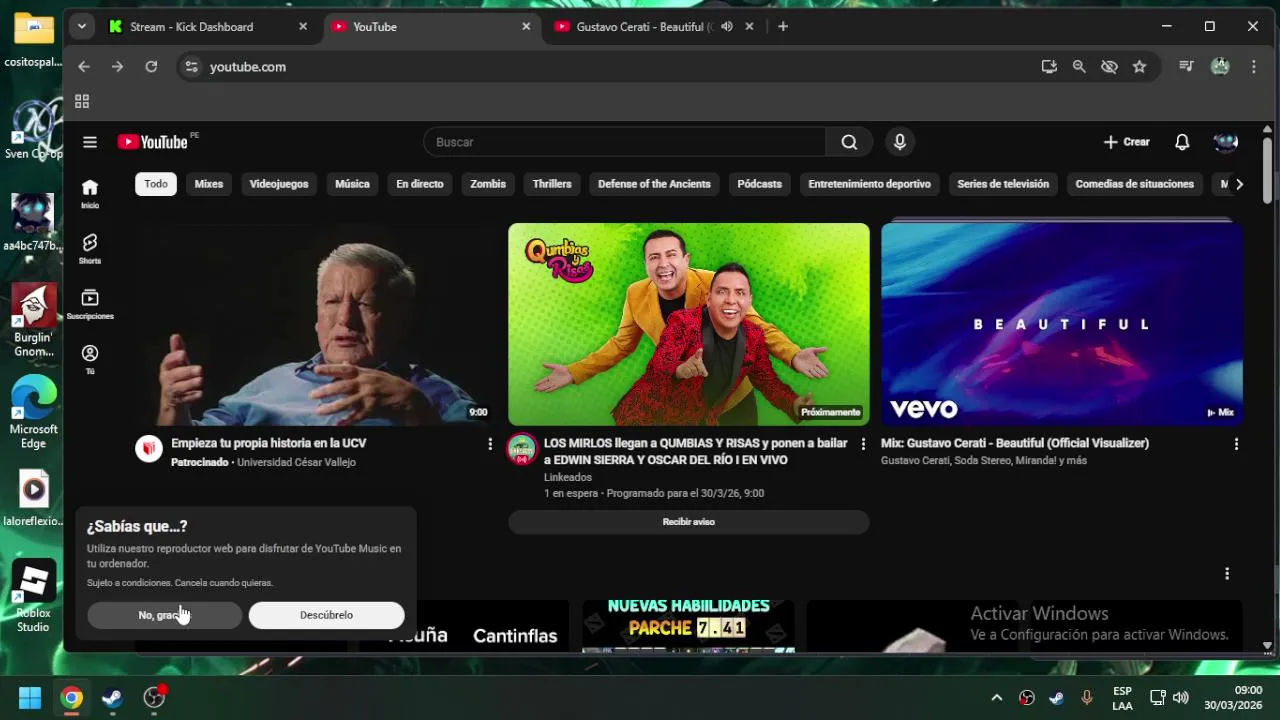Go back in Chrome

[x=84, y=67]
